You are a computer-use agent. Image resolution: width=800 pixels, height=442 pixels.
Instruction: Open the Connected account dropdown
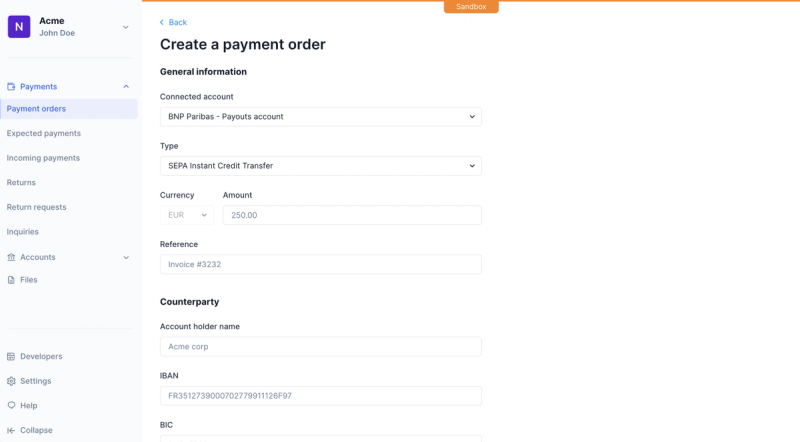pyautogui.click(x=321, y=117)
